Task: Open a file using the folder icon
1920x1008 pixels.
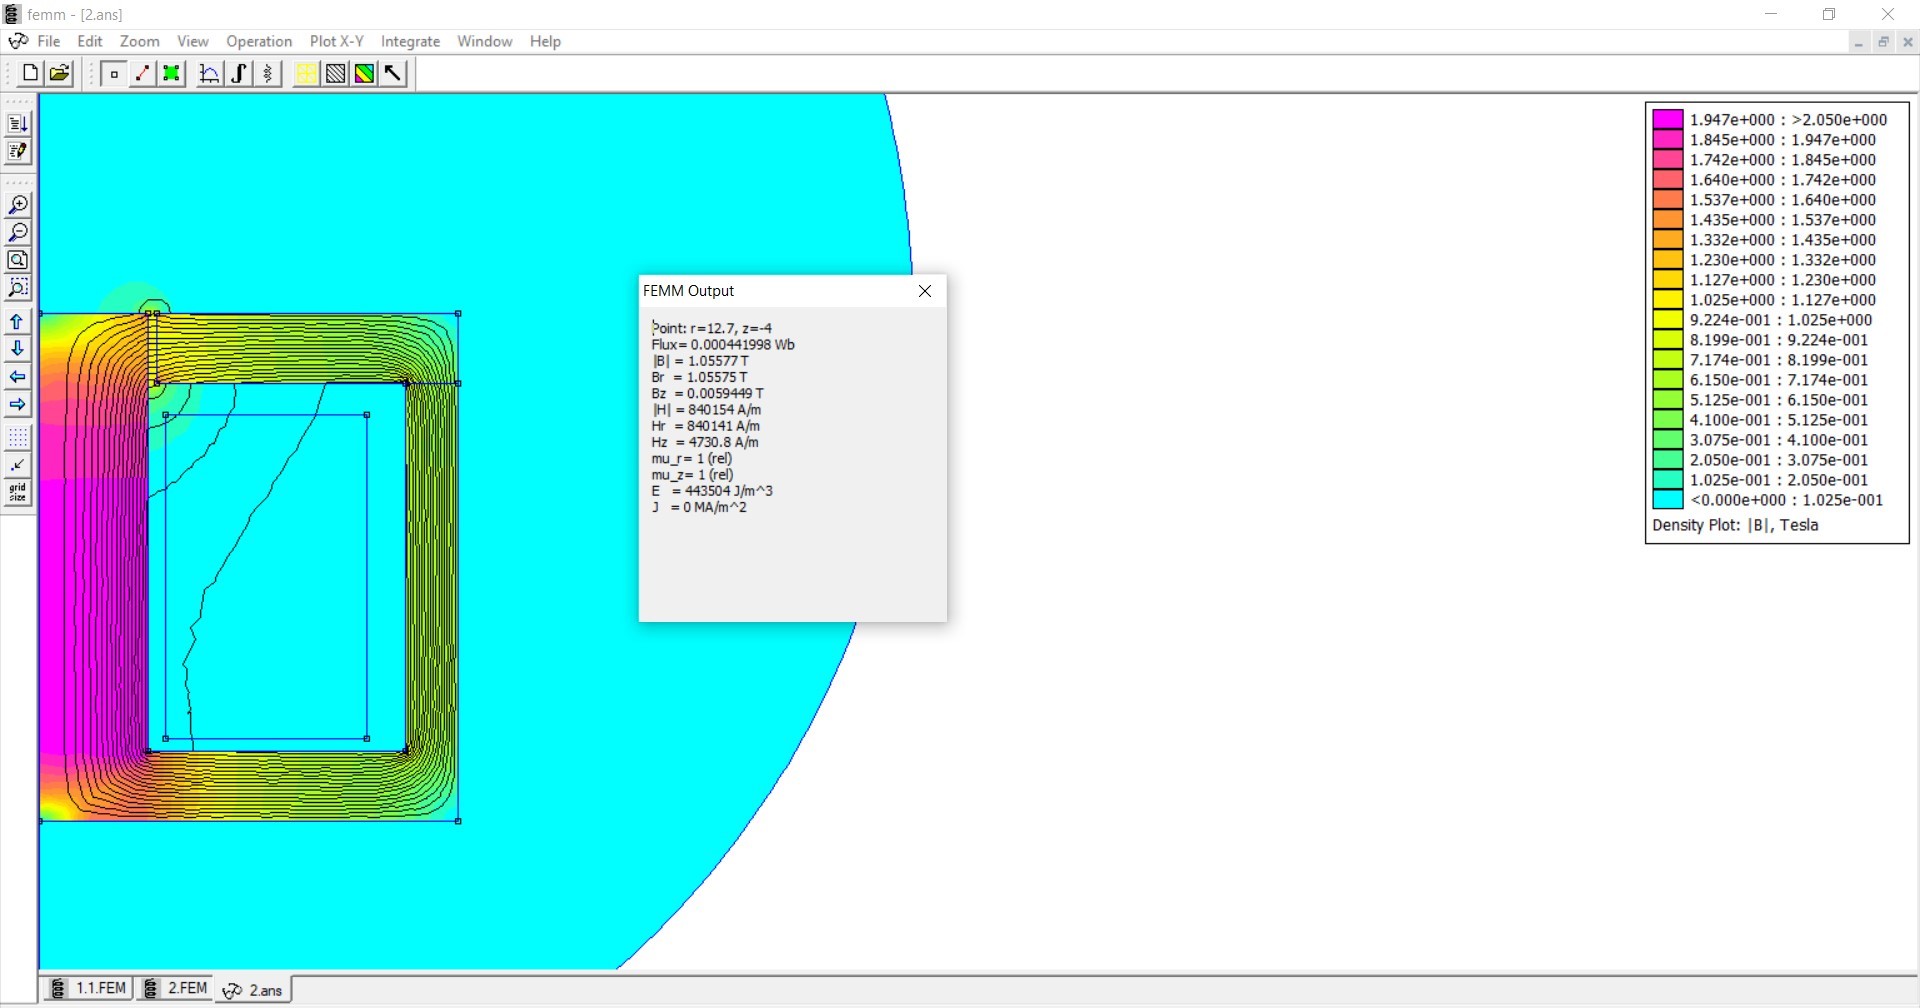Action: click(60, 73)
